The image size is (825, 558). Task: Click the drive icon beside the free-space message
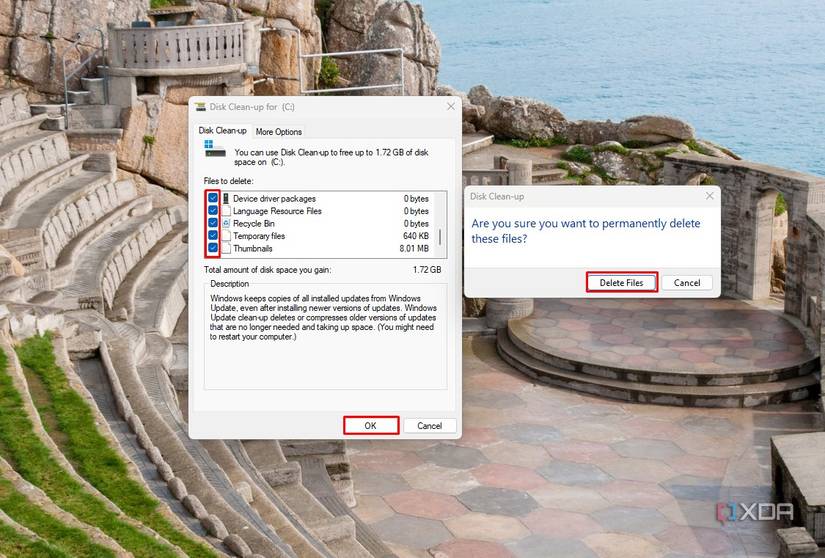click(215, 149)
